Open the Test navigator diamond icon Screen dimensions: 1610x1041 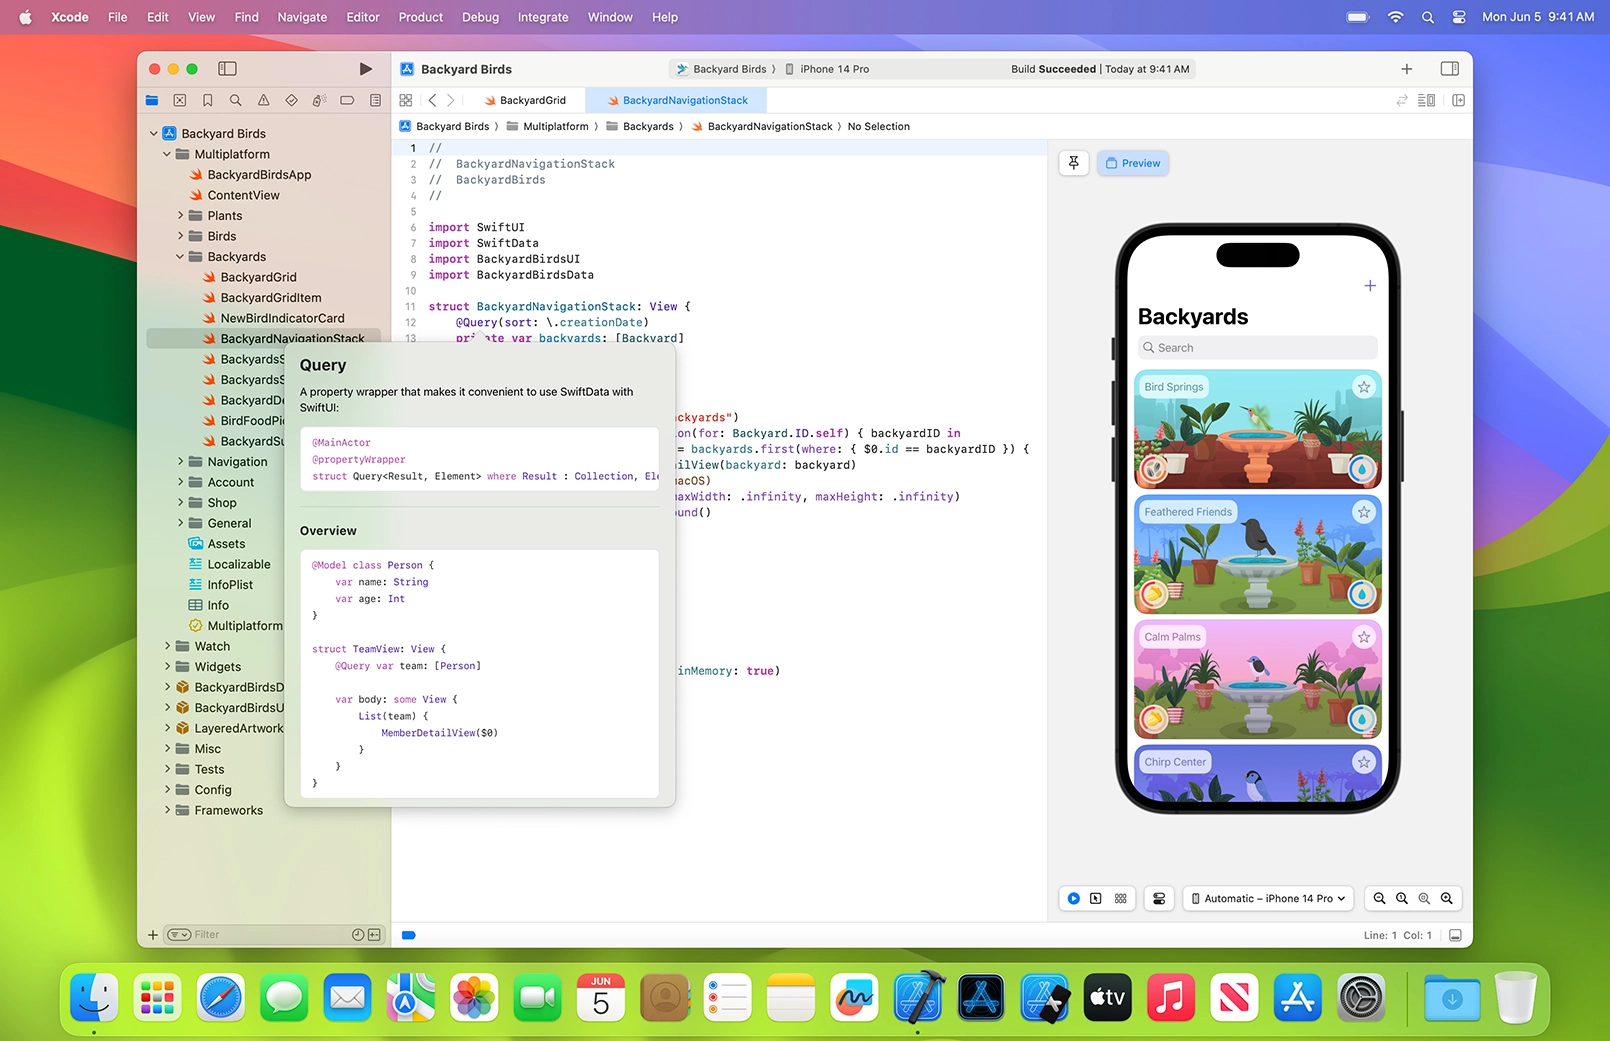click(292, 100)
